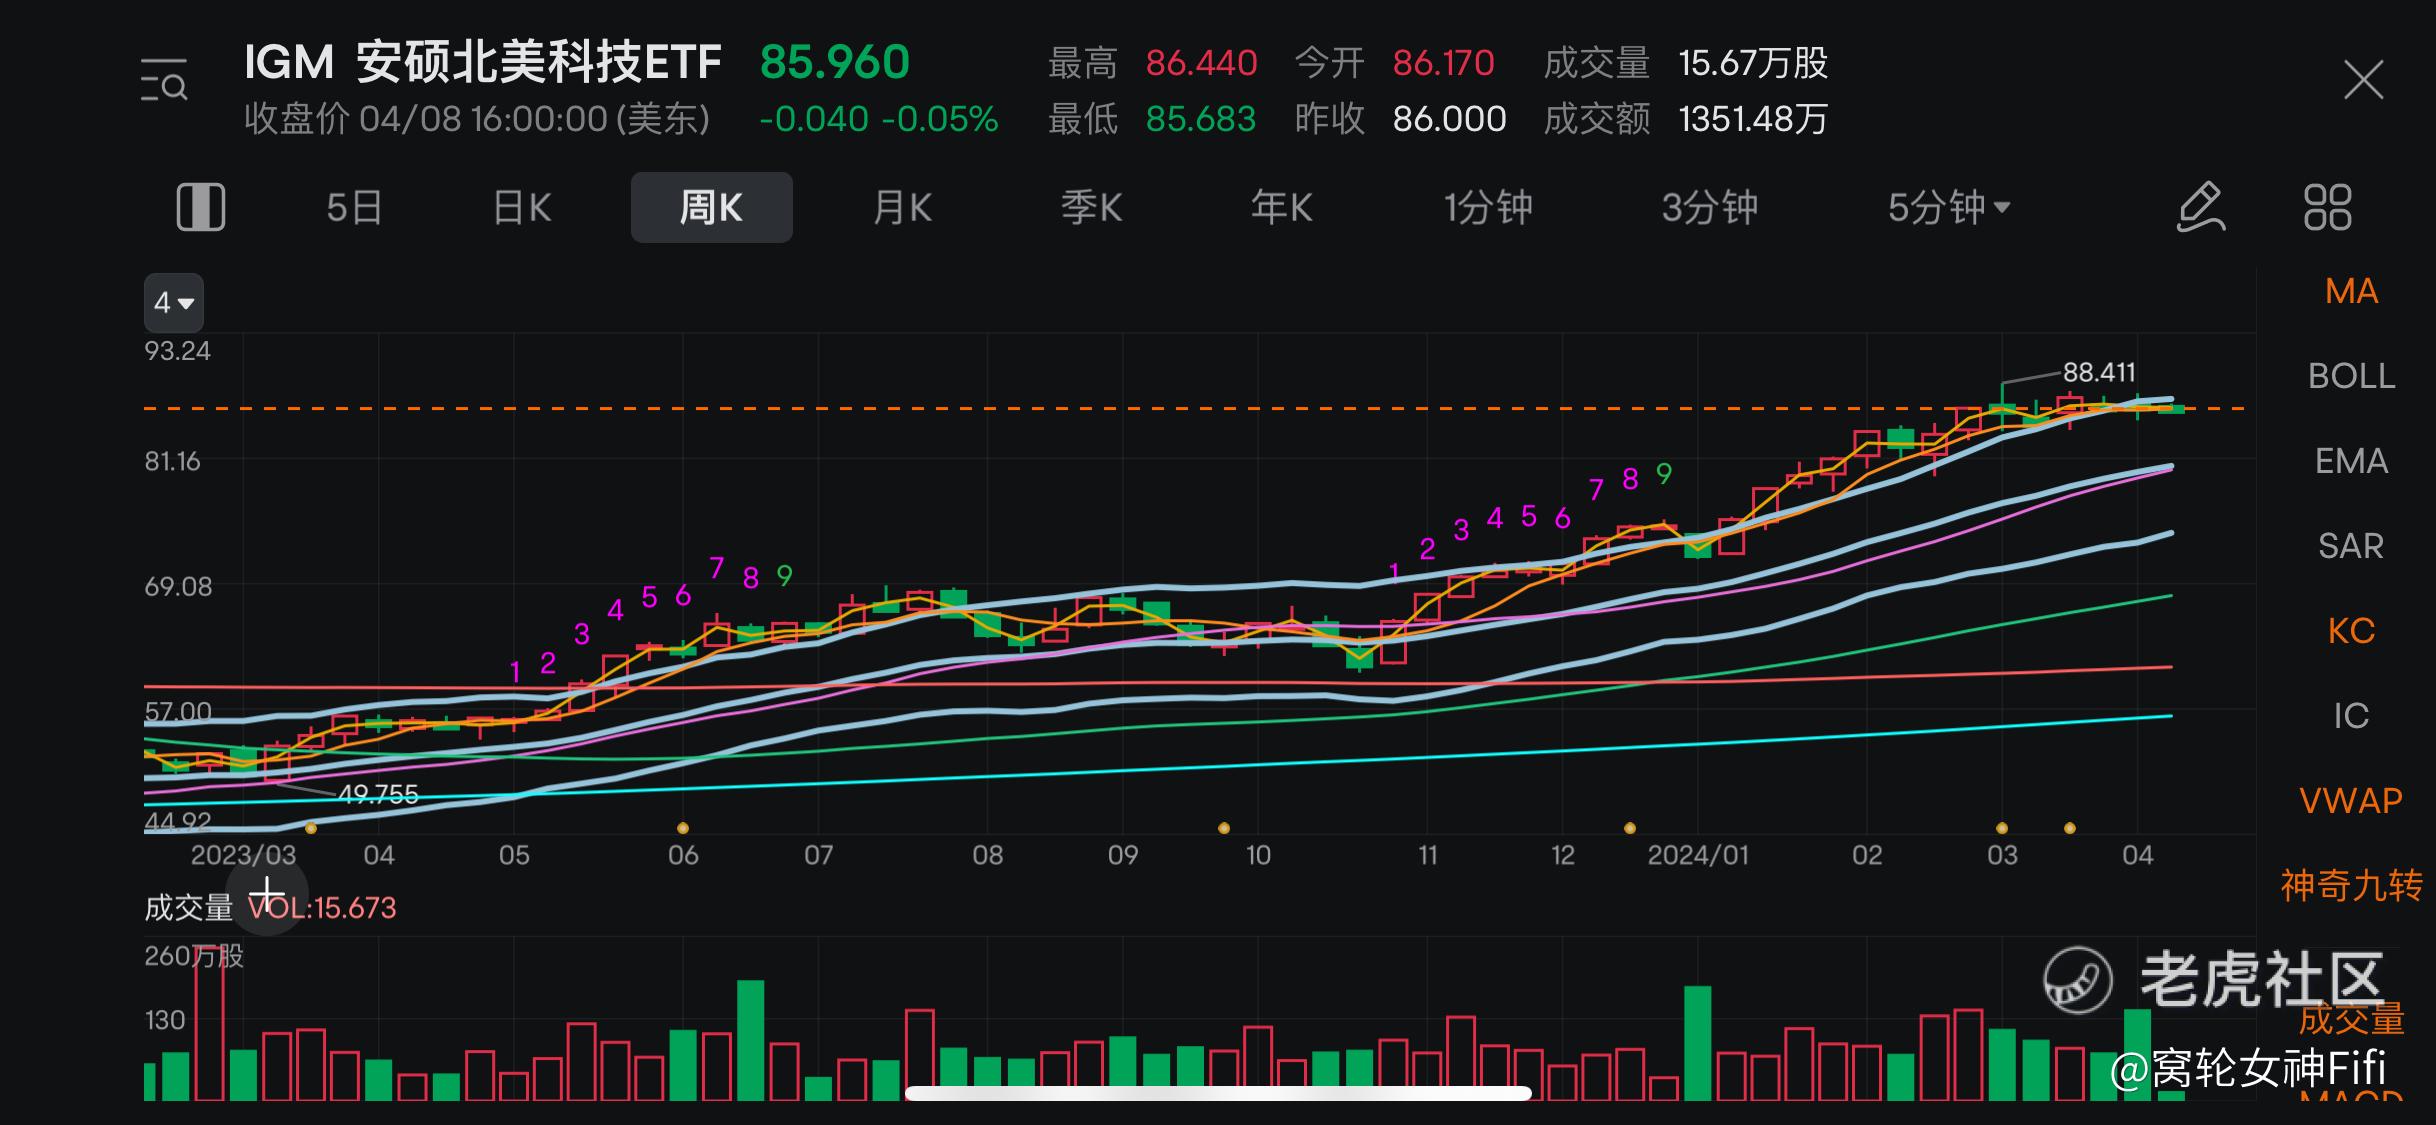The image size is (2436, 1125).
Task: Open the 4 chart-count dropdown
Action: (174, 303)
